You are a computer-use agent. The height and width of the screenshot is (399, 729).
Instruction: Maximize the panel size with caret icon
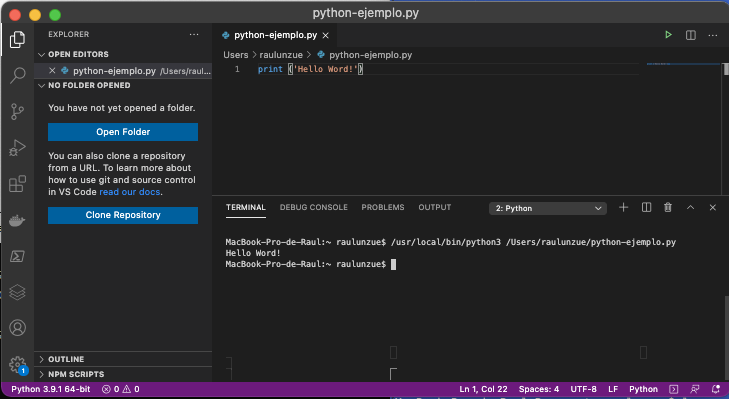coord(690,207)
